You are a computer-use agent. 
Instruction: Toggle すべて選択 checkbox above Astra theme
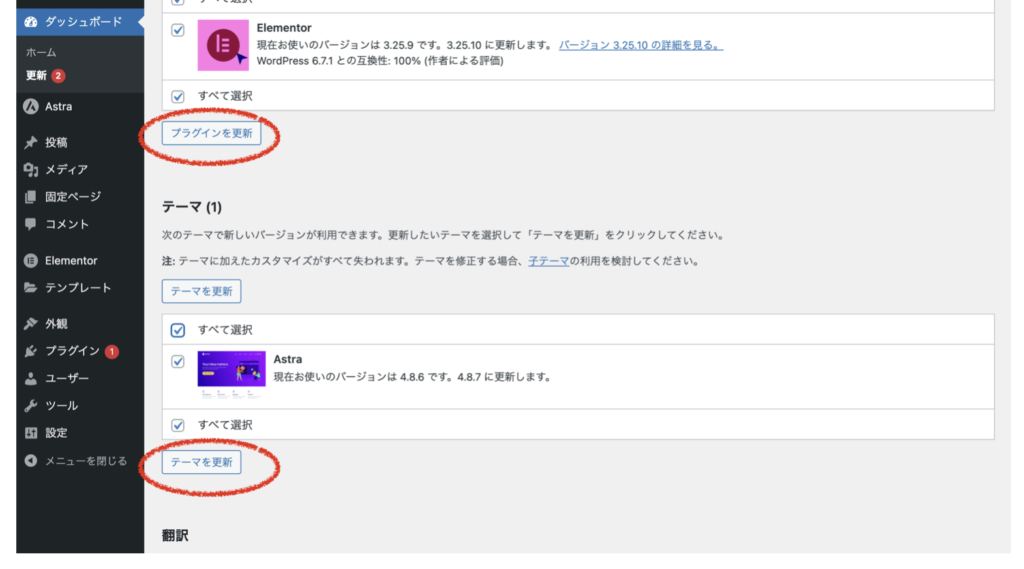click(x=178, y=330)
